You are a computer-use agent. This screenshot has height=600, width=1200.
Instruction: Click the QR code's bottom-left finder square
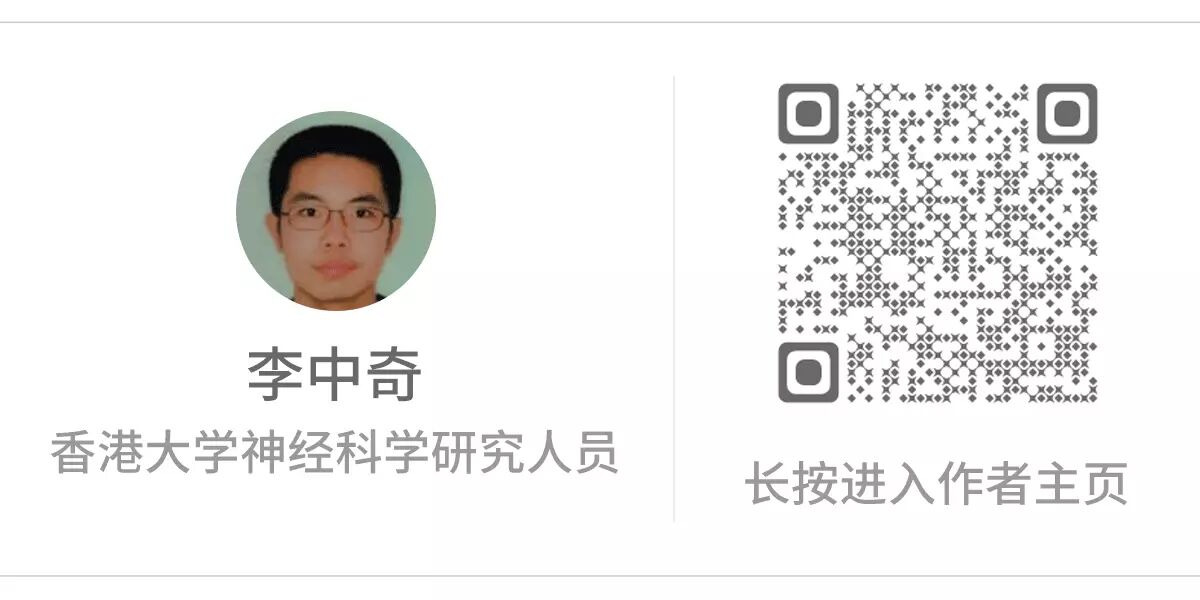pyautogui.click(x=808, y=373)
